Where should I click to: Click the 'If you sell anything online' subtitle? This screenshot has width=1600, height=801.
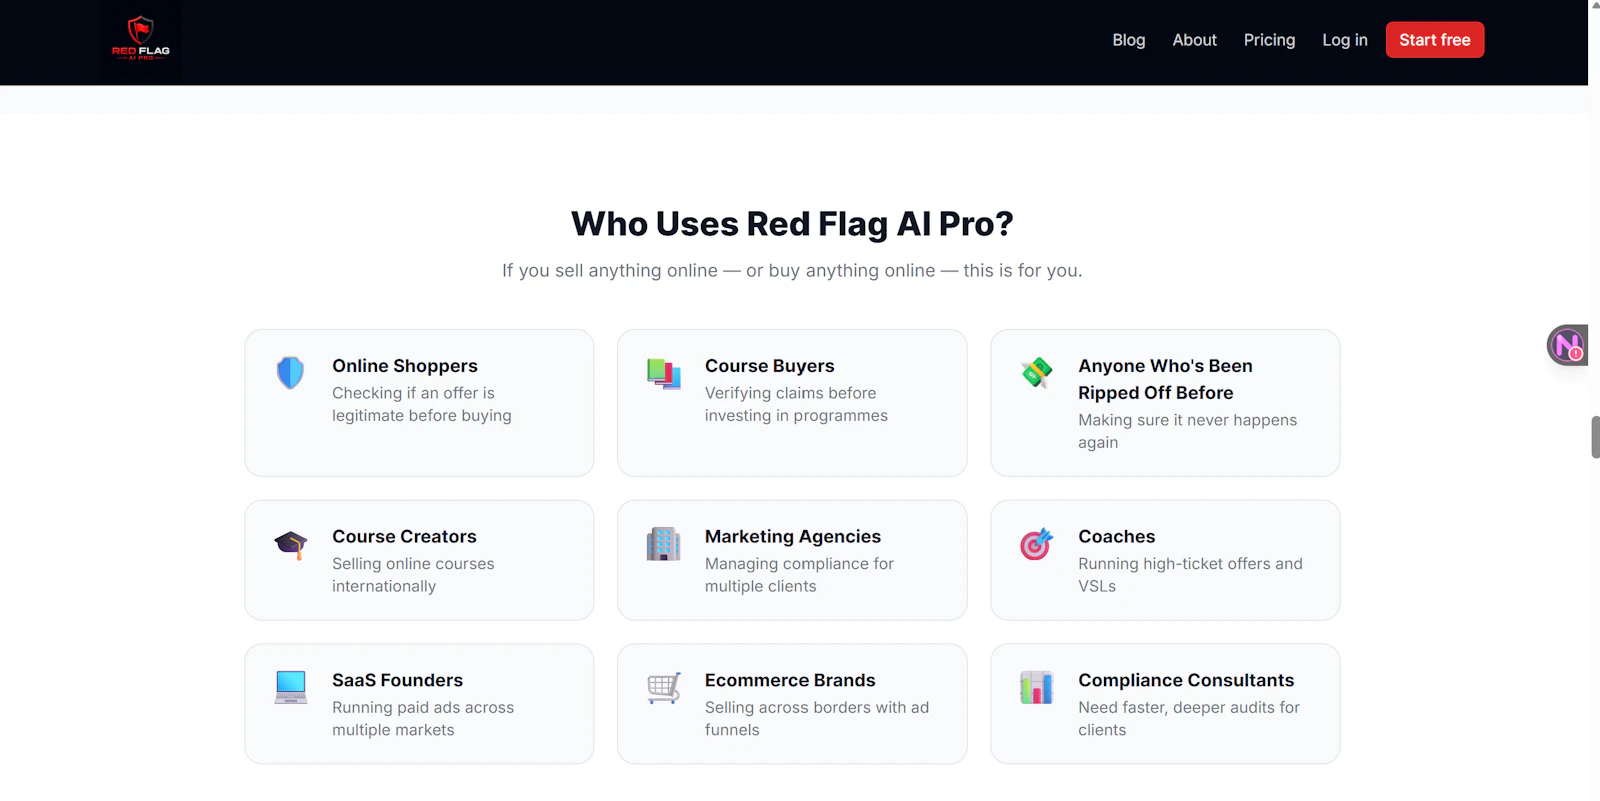(792, 270)
